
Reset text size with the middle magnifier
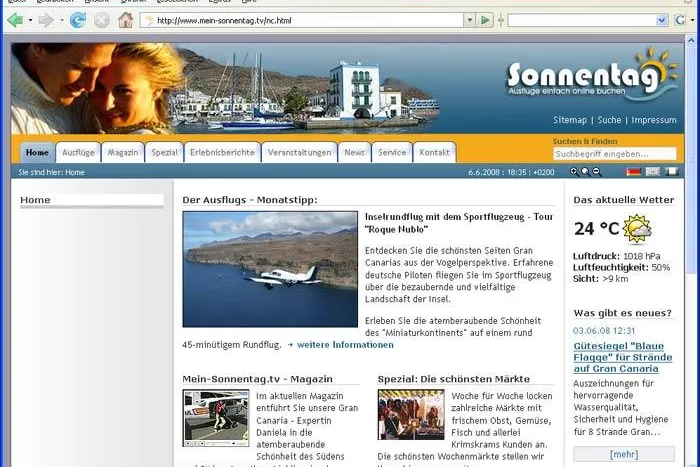tap(585, 172)
